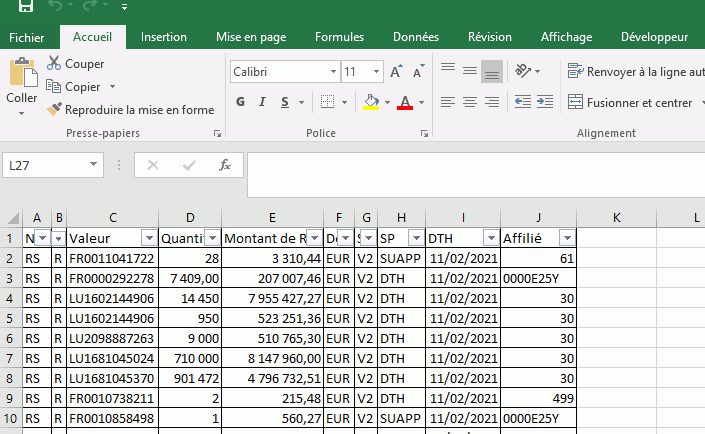
Task: Toggle center horizontal alignment
Action: coord(469,103)
